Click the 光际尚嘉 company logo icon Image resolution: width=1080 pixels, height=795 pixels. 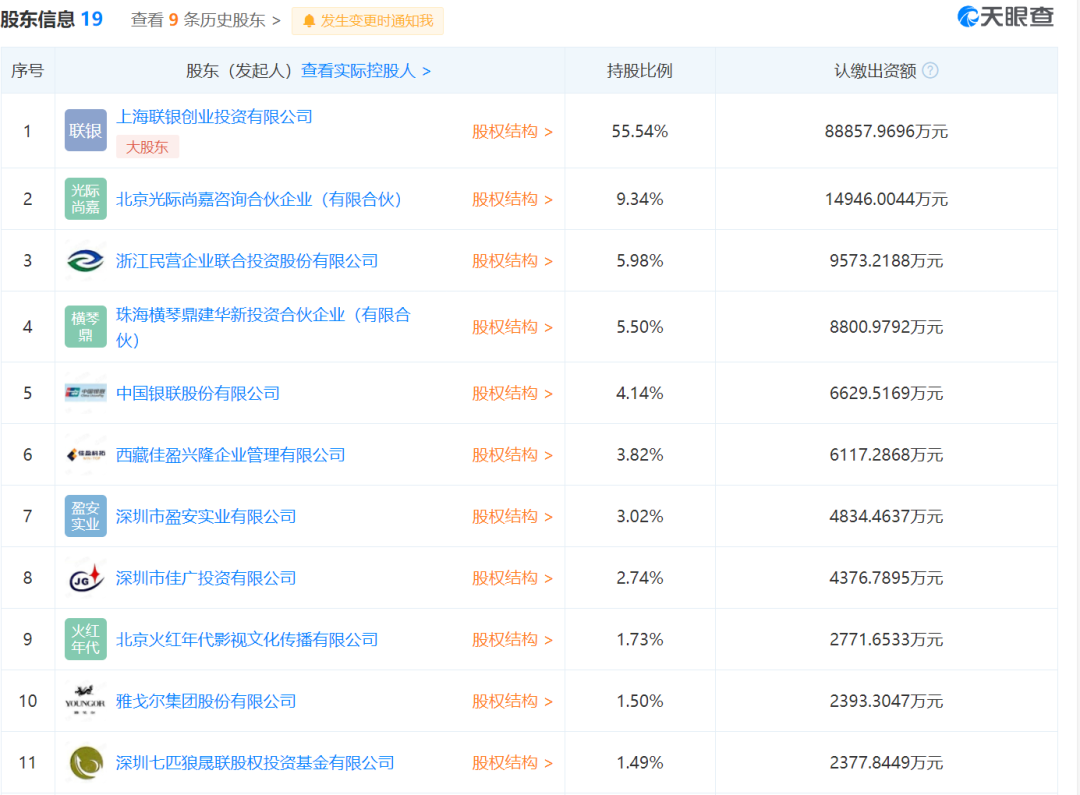(x=85, y=198)
